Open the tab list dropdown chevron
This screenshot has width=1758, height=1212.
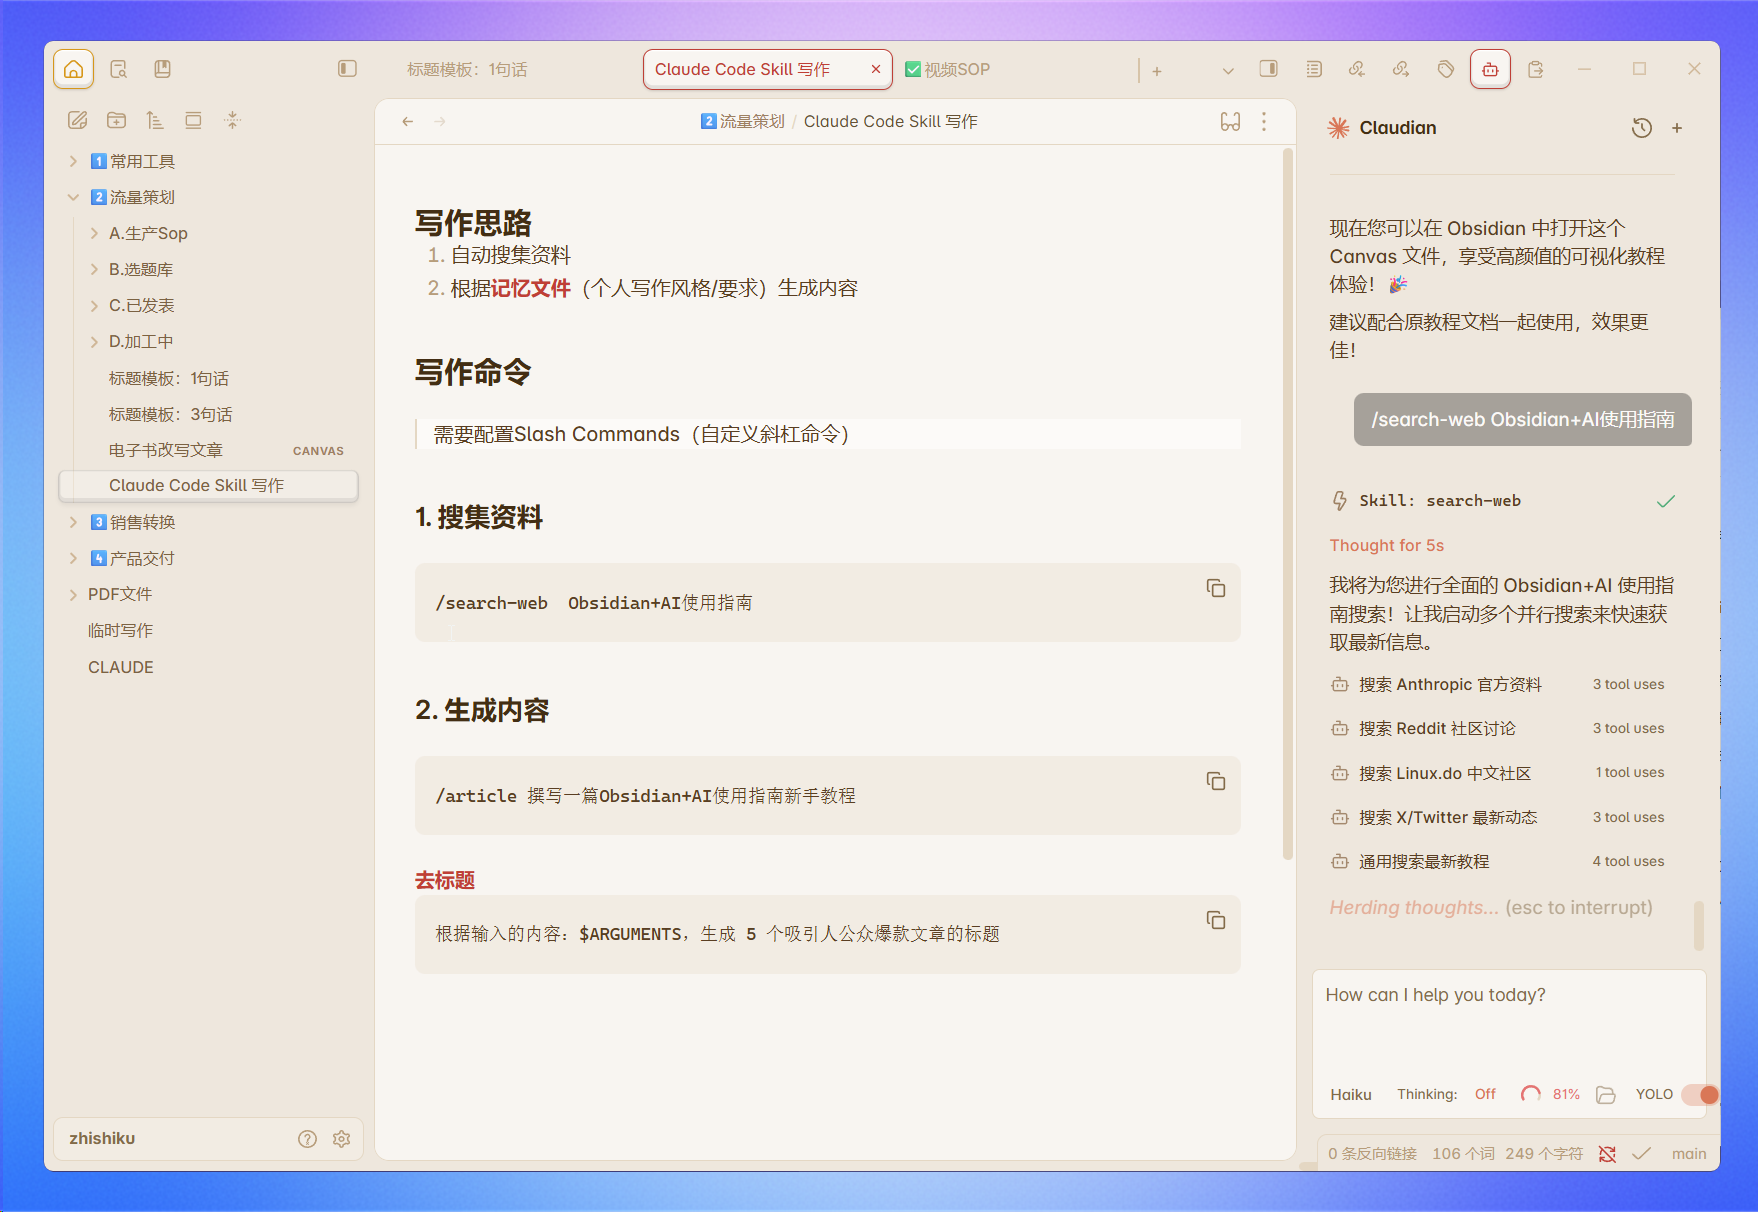(x=1227, y=71)
